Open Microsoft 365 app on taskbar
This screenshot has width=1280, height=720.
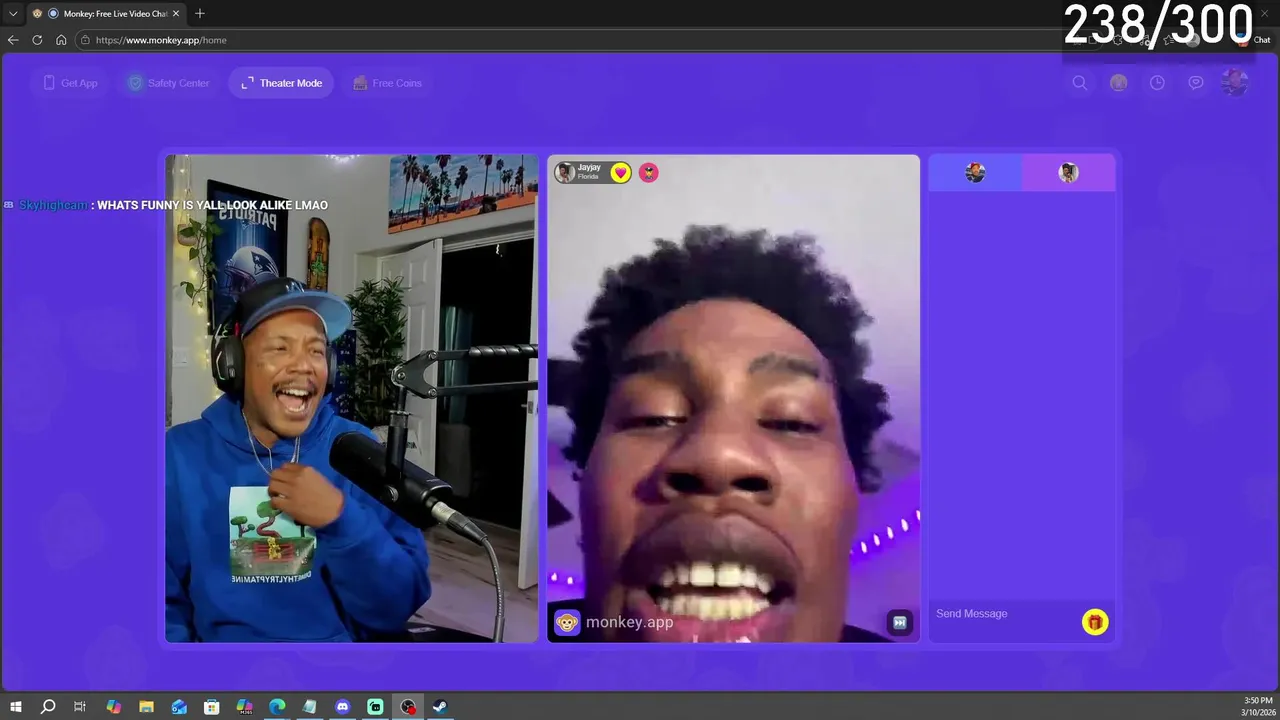(x=245, y=707)
